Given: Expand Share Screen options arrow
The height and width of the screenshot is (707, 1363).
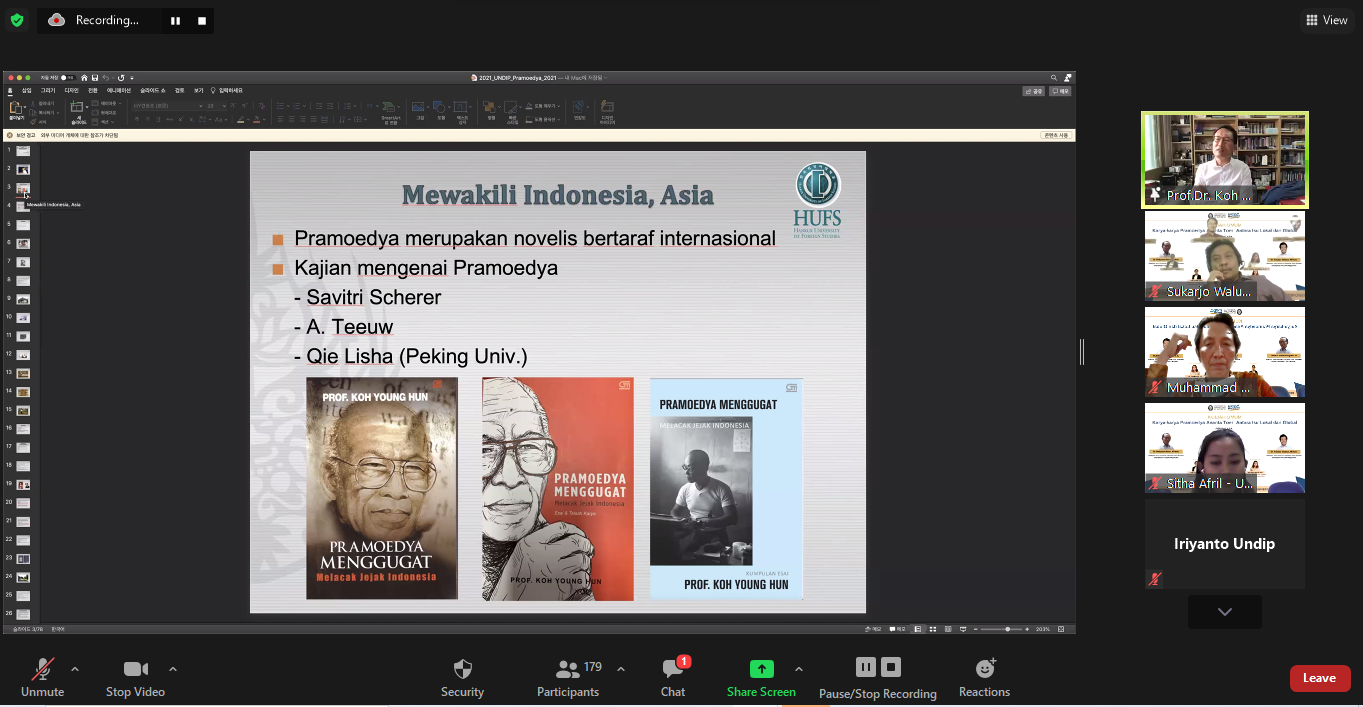Looking at the screenshot, I should coord(798,669).
